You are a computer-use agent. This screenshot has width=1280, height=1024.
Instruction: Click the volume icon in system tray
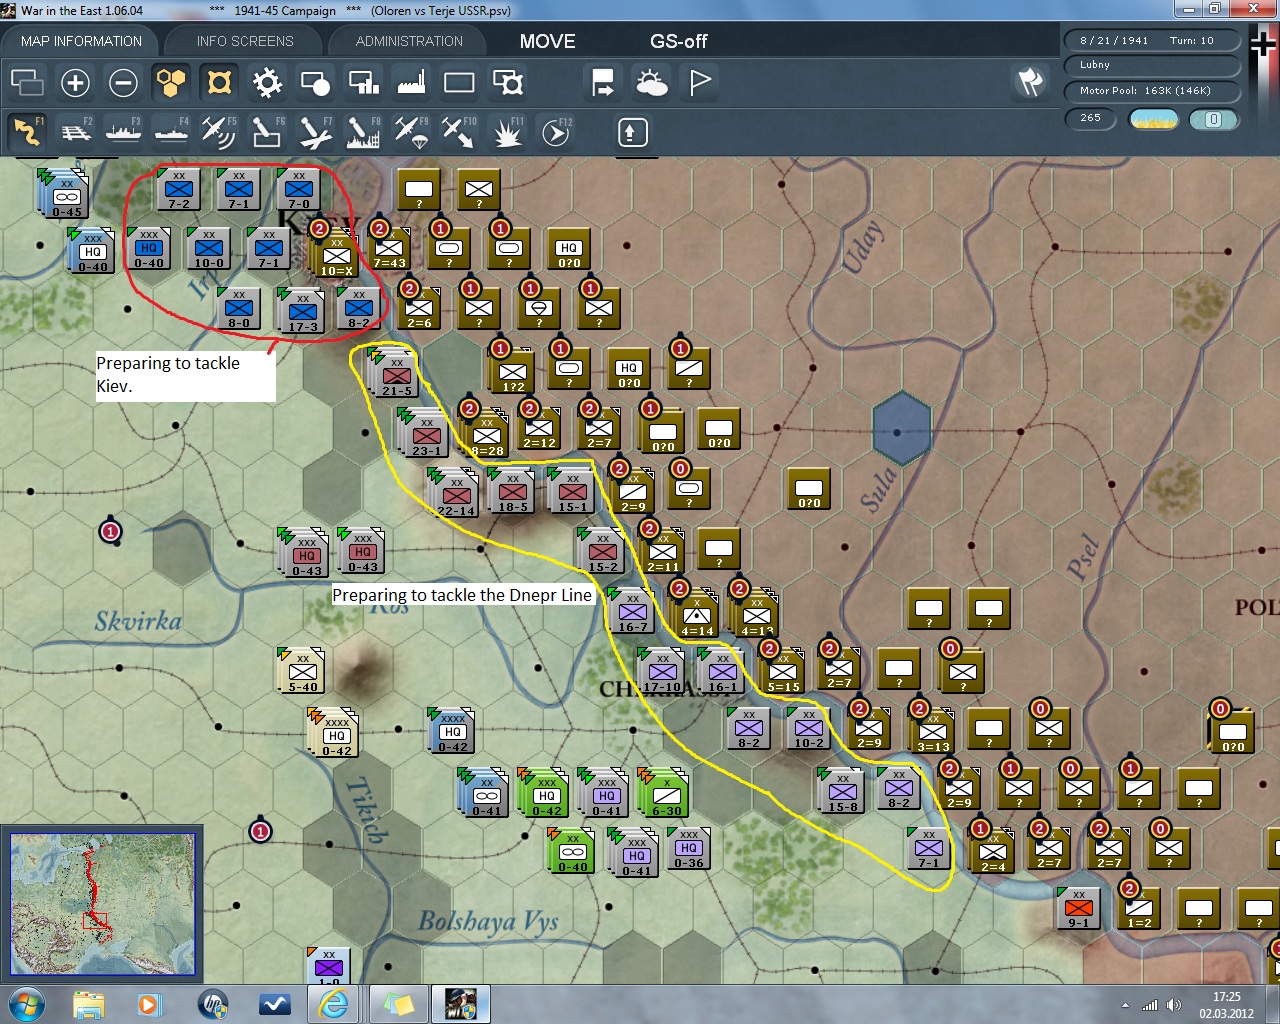click(1173, 1005)
